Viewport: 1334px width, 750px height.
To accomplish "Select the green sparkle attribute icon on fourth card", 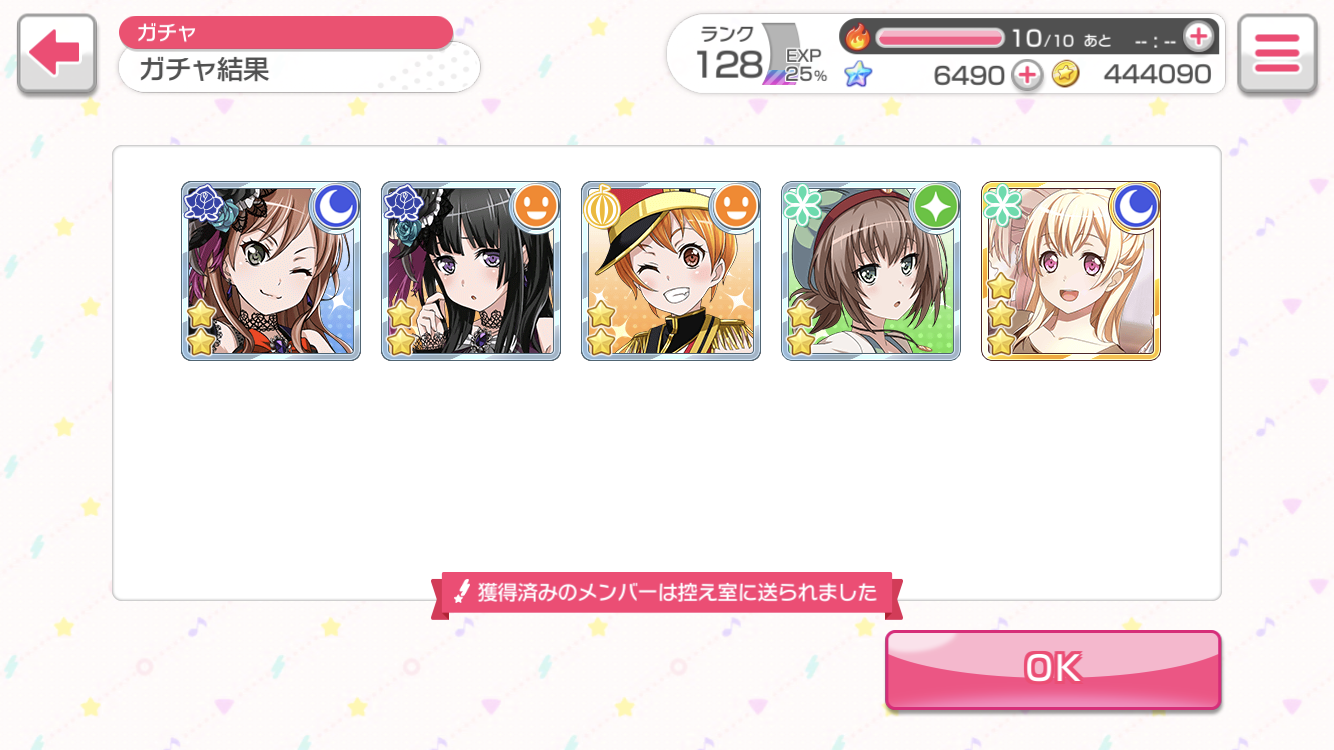I will tap(934, 207).
